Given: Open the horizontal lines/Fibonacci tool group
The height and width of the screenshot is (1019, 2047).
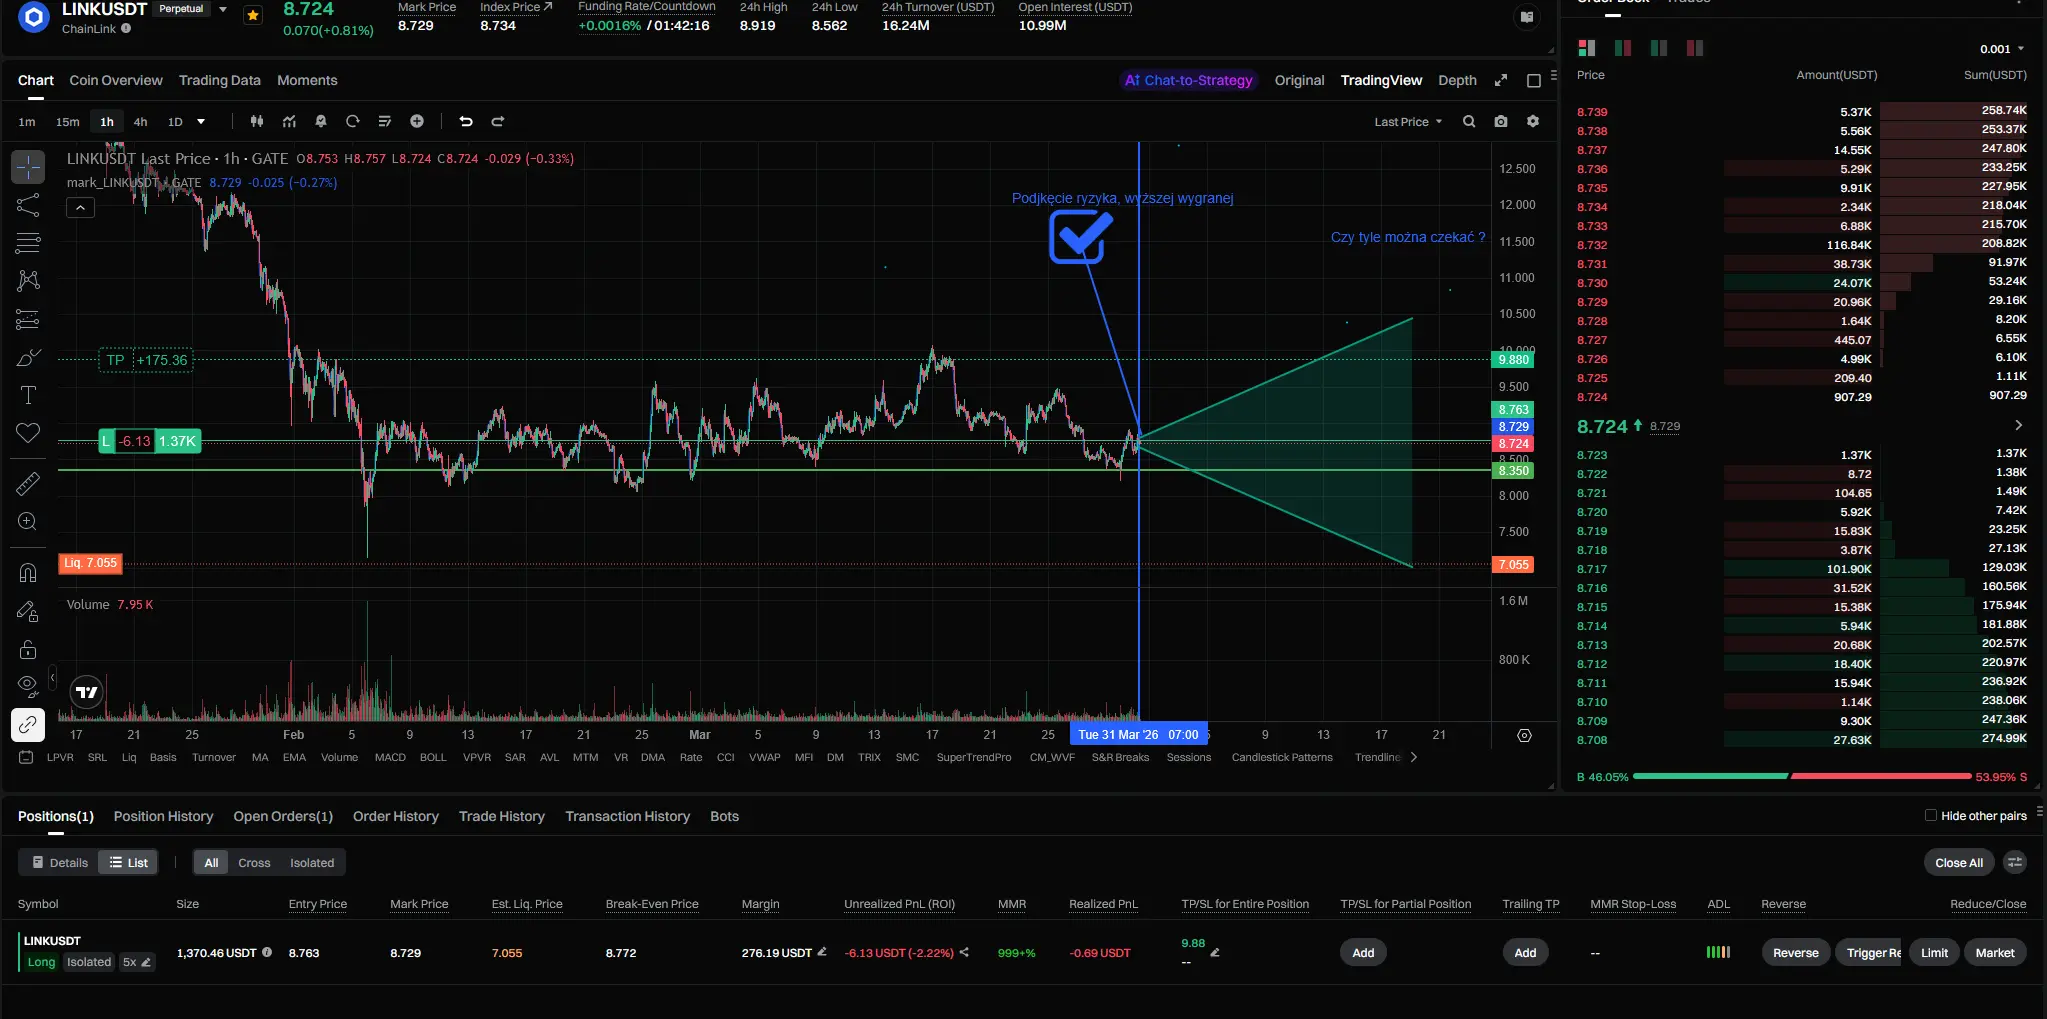Looking at the screenshot, I should [28, 243].
